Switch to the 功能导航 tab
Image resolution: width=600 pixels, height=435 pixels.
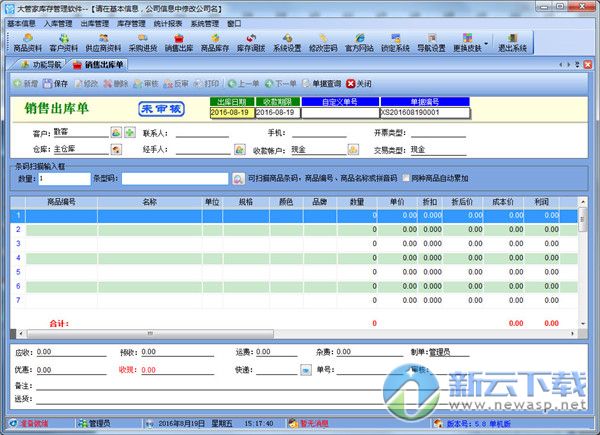click(41, 65)
